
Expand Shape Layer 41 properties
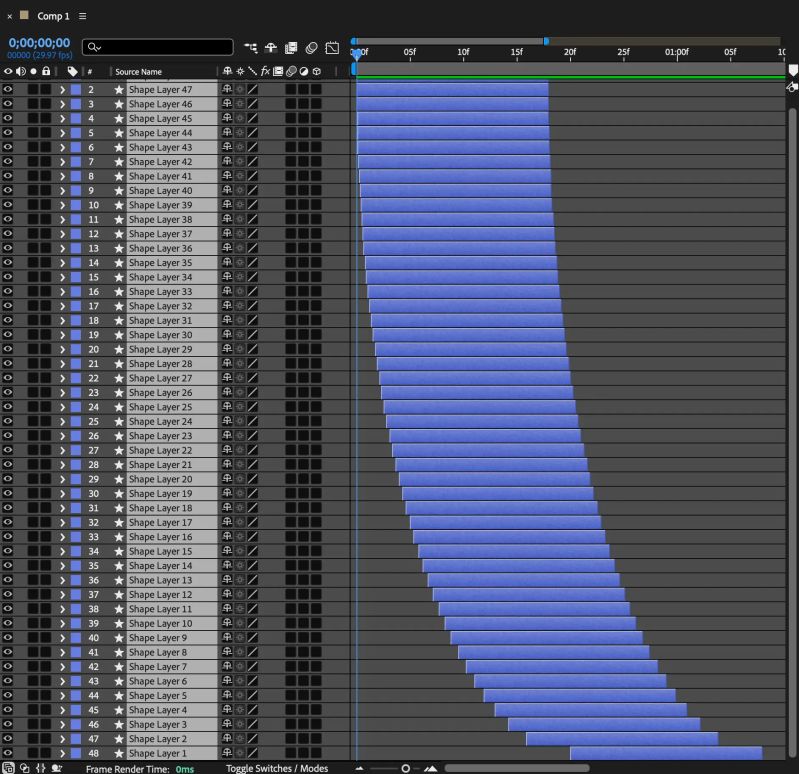coord(62,176)
